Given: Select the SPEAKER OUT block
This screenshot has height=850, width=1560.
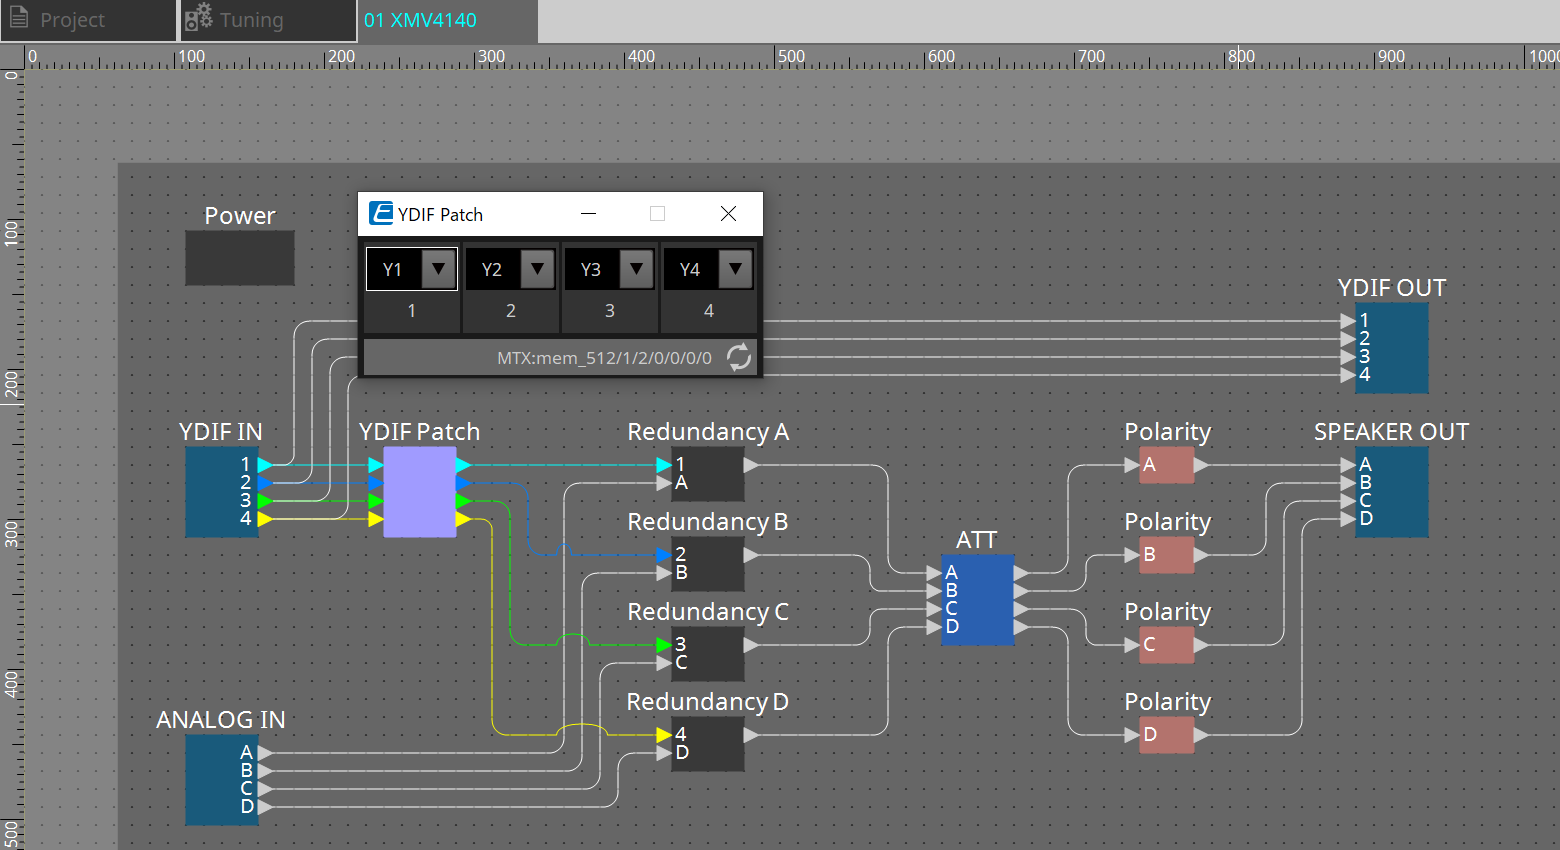Looking at the screenshot, I should click(x=1395, y=492).
